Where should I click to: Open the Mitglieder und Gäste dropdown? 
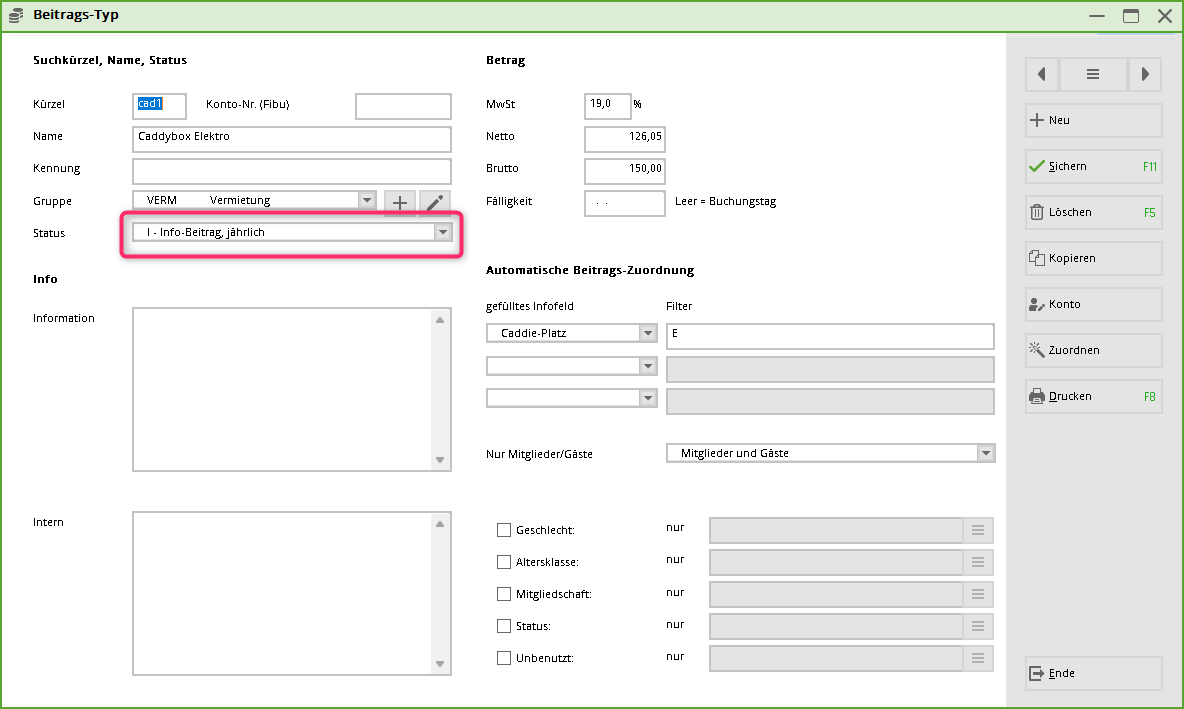click(x=986, y=453)
